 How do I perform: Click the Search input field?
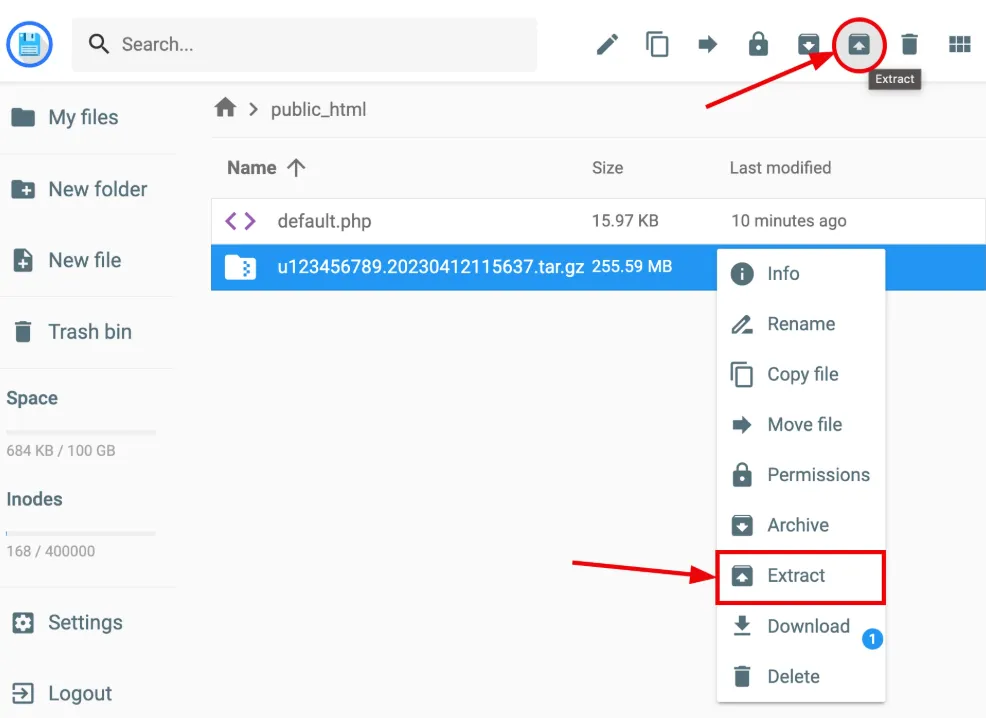304,45
